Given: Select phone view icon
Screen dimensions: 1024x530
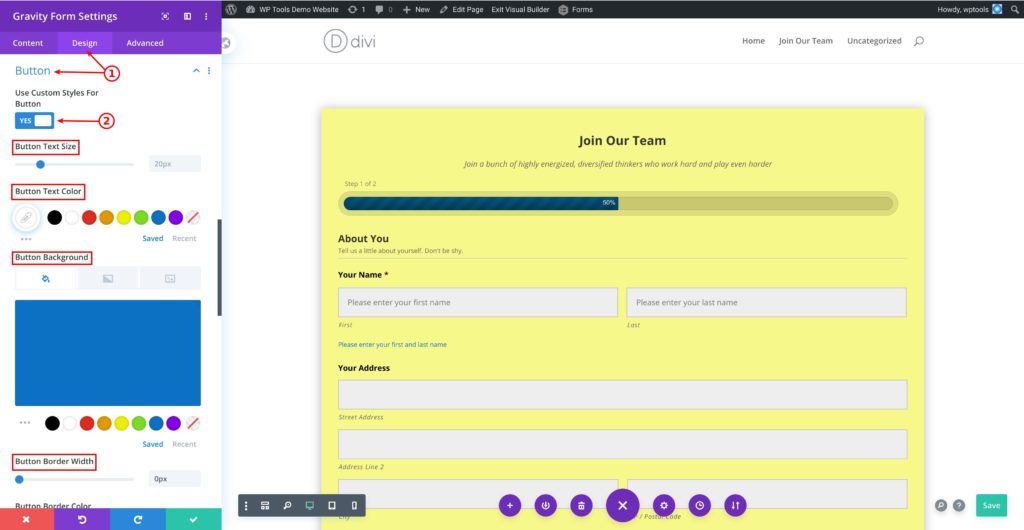Looking at the screenshot, I should pyautogui.click(x=354, y=506).
